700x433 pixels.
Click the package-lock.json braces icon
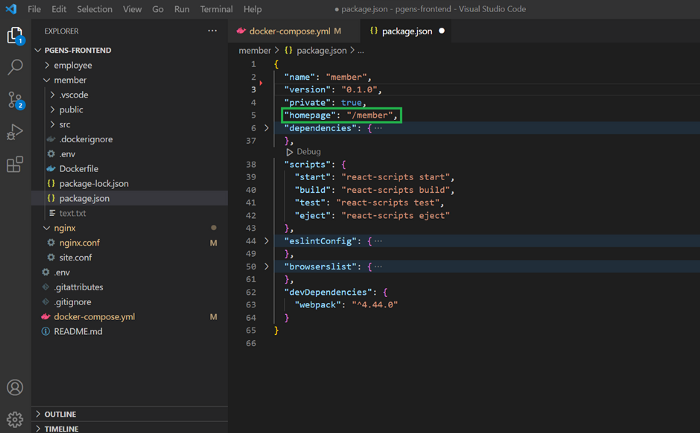coord(51,183)
